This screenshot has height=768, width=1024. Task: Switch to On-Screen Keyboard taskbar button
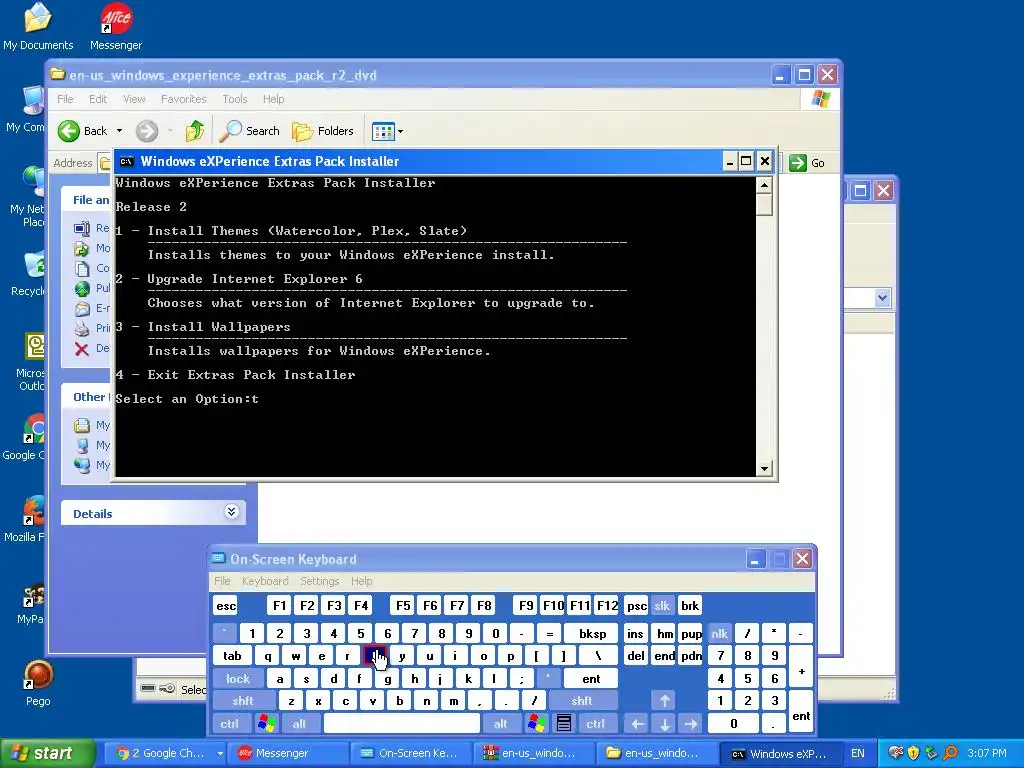point(411,754)
